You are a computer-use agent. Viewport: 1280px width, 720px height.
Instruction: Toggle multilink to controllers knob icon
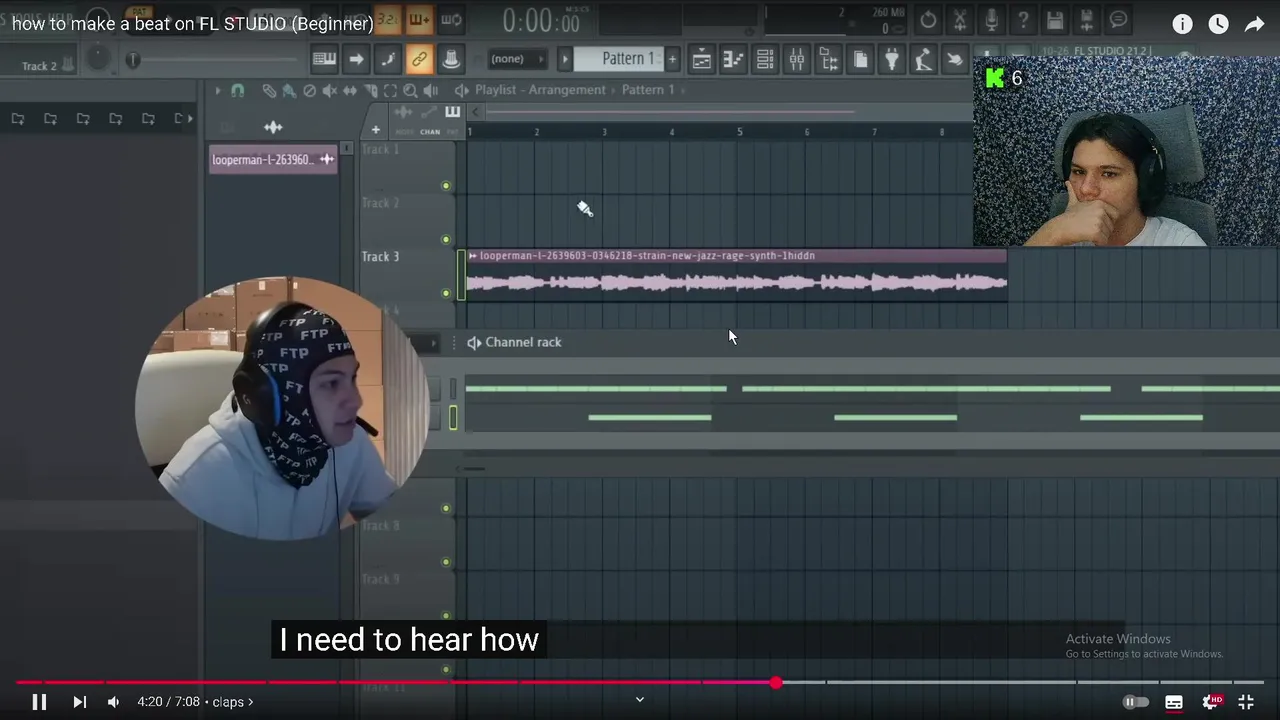(x=451, y=59)
